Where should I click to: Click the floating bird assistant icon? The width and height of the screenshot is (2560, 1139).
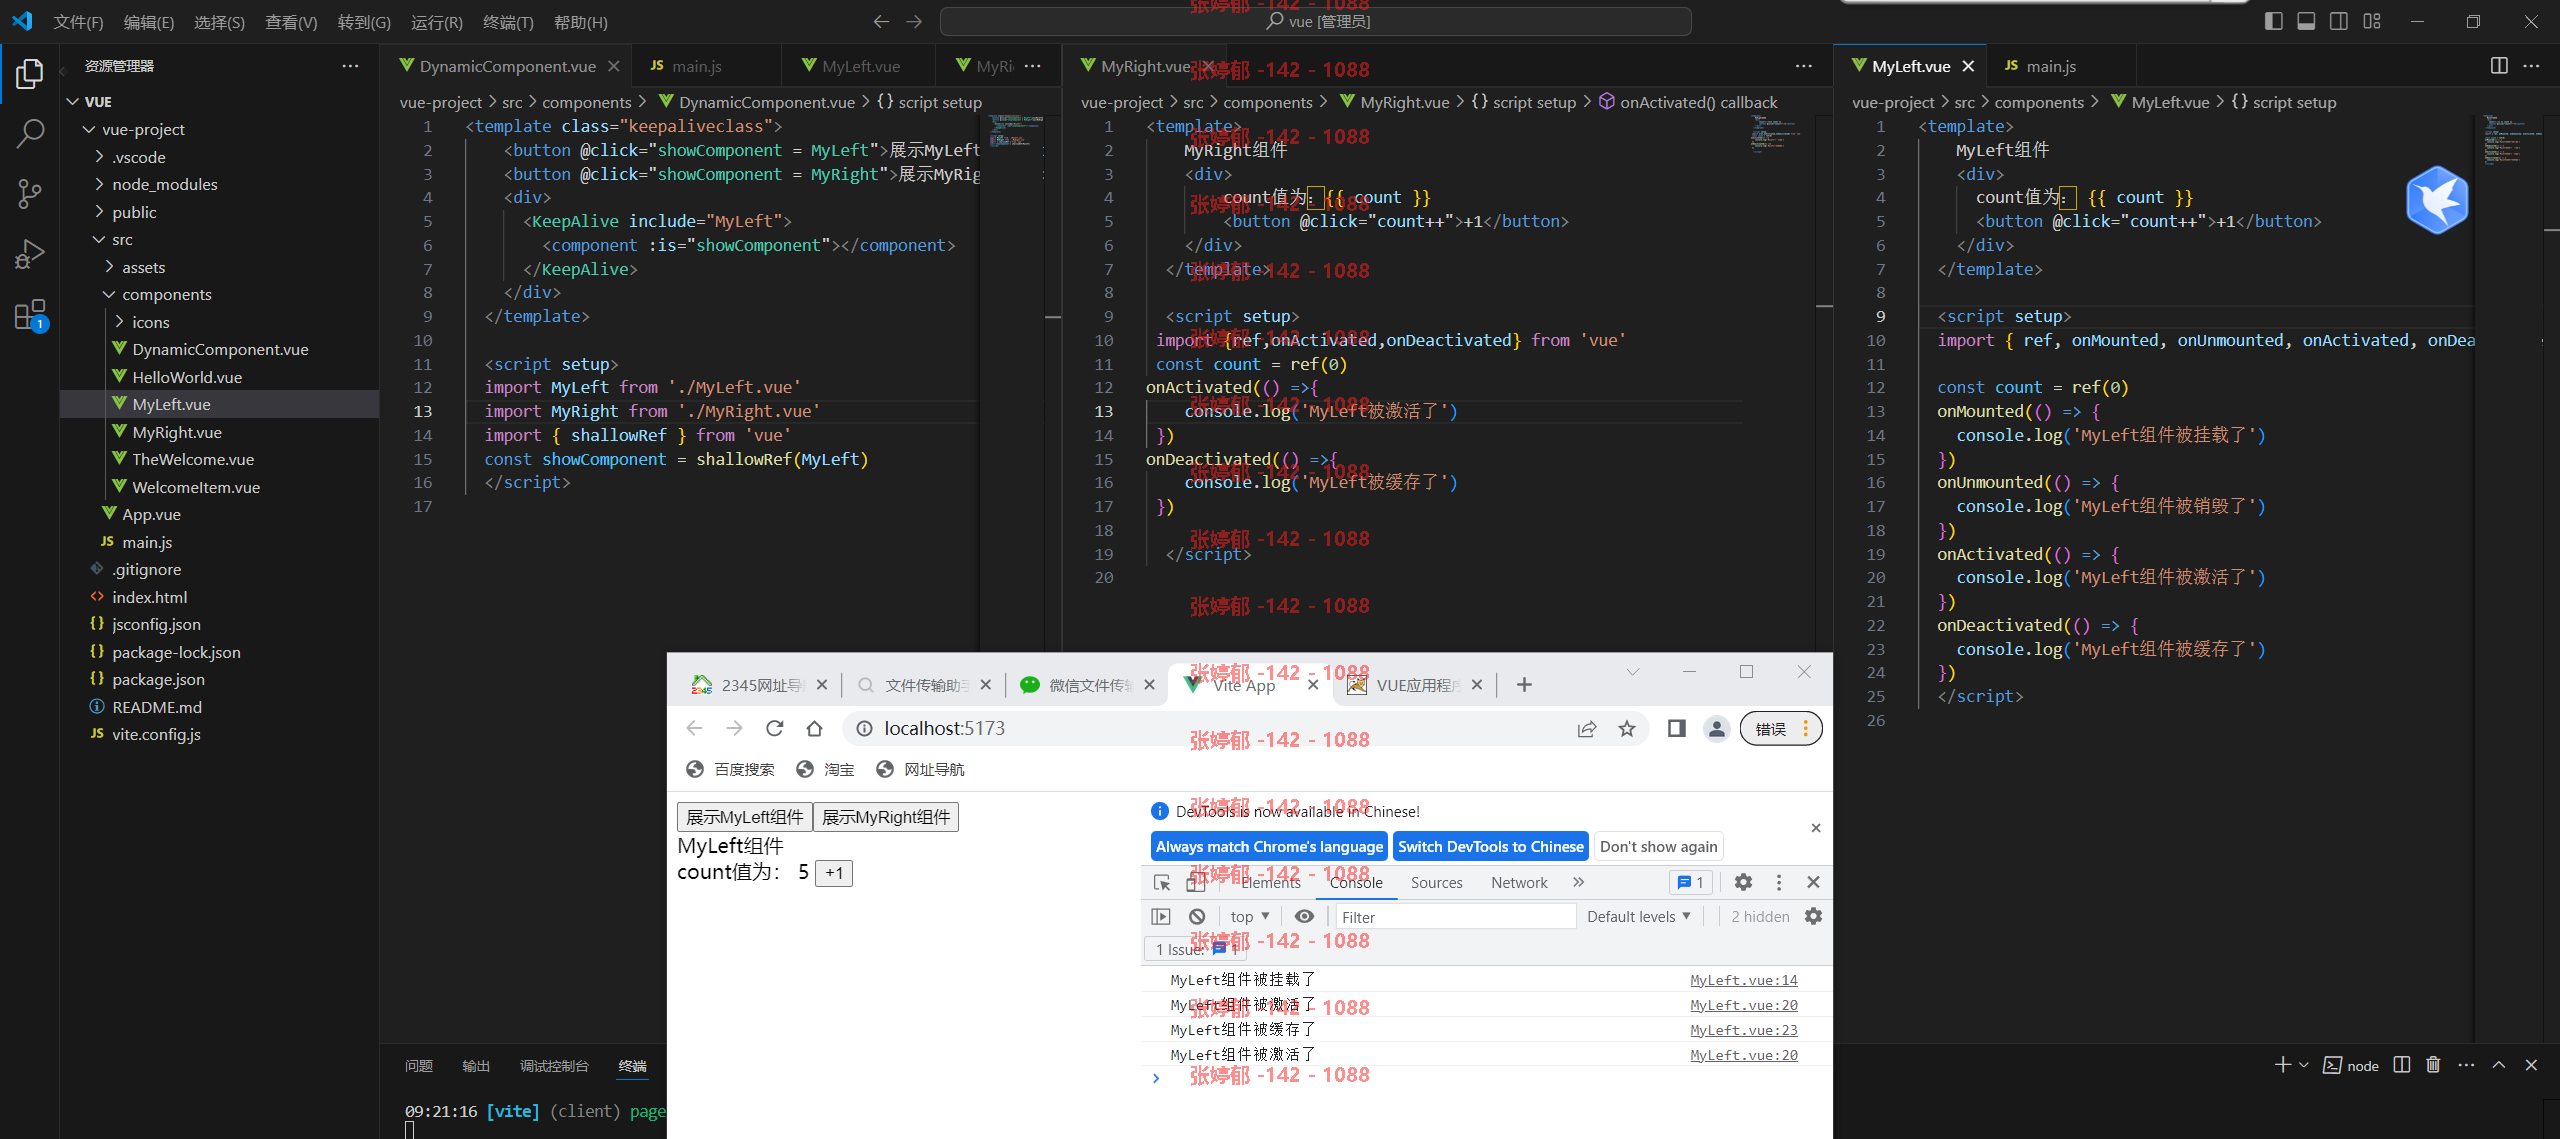pos(2436,200)
